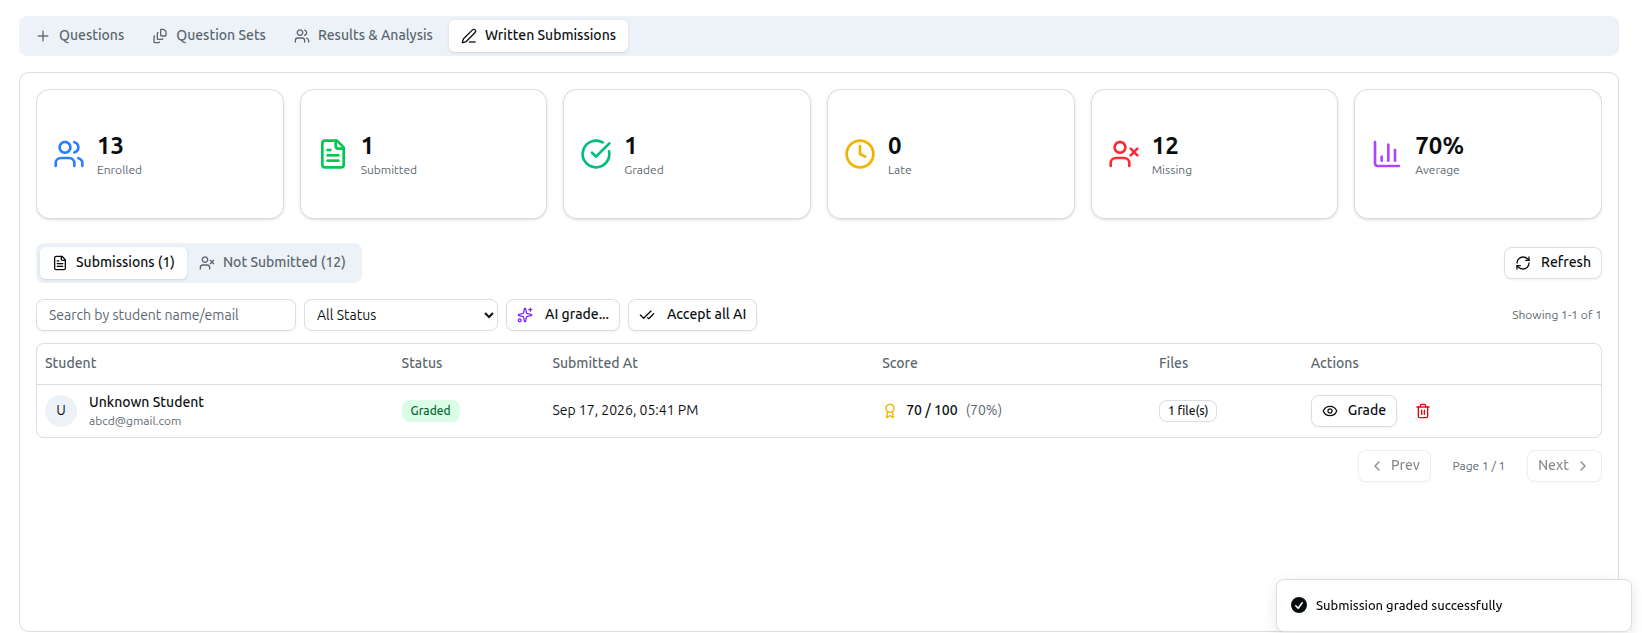The width and height of the screenshot is (1642, 633).
Task: Click the right chevron in Next
Action: click(1583, 466)
